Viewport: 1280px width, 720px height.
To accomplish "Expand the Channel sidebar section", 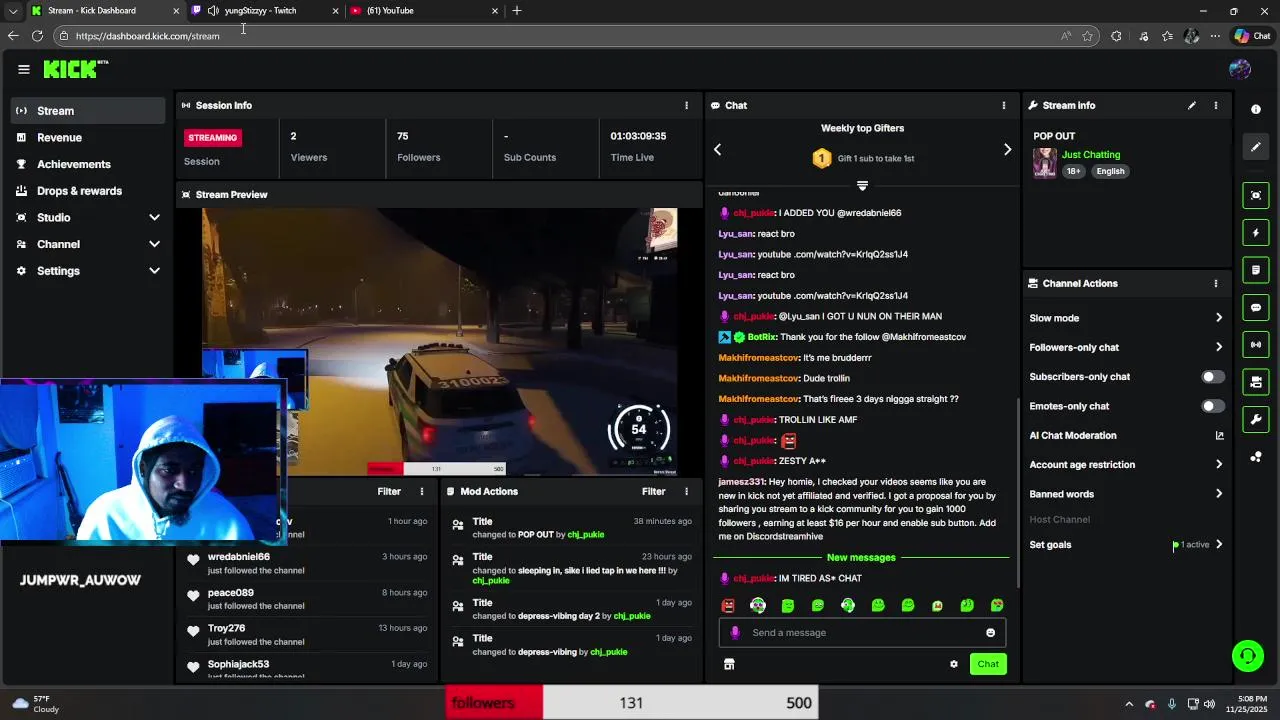I will (154, 244).
